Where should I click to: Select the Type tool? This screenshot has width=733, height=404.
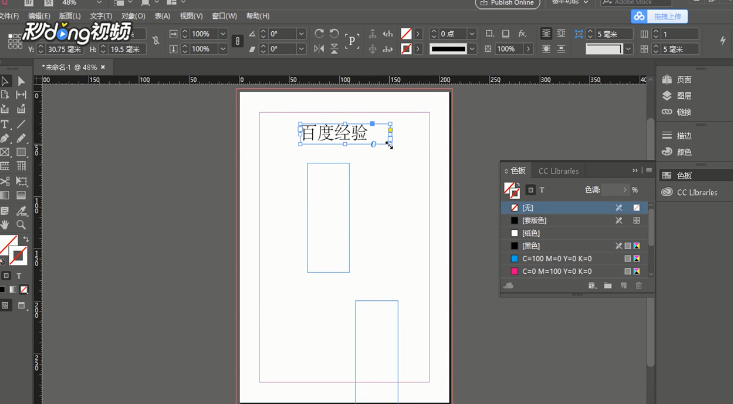[x=5, y=124]
